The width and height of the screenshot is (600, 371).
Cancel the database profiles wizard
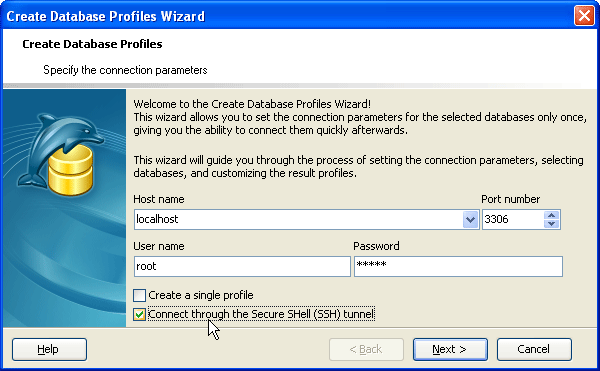pyautogui.click(x=534, y=349)
